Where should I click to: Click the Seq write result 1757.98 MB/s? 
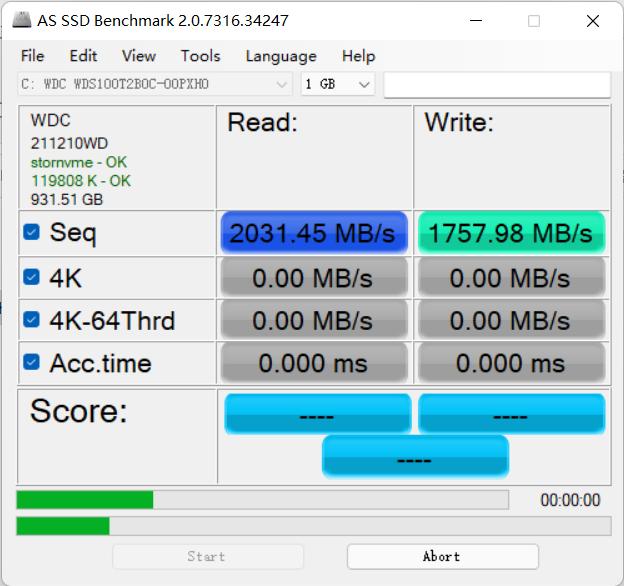(511, 233)
